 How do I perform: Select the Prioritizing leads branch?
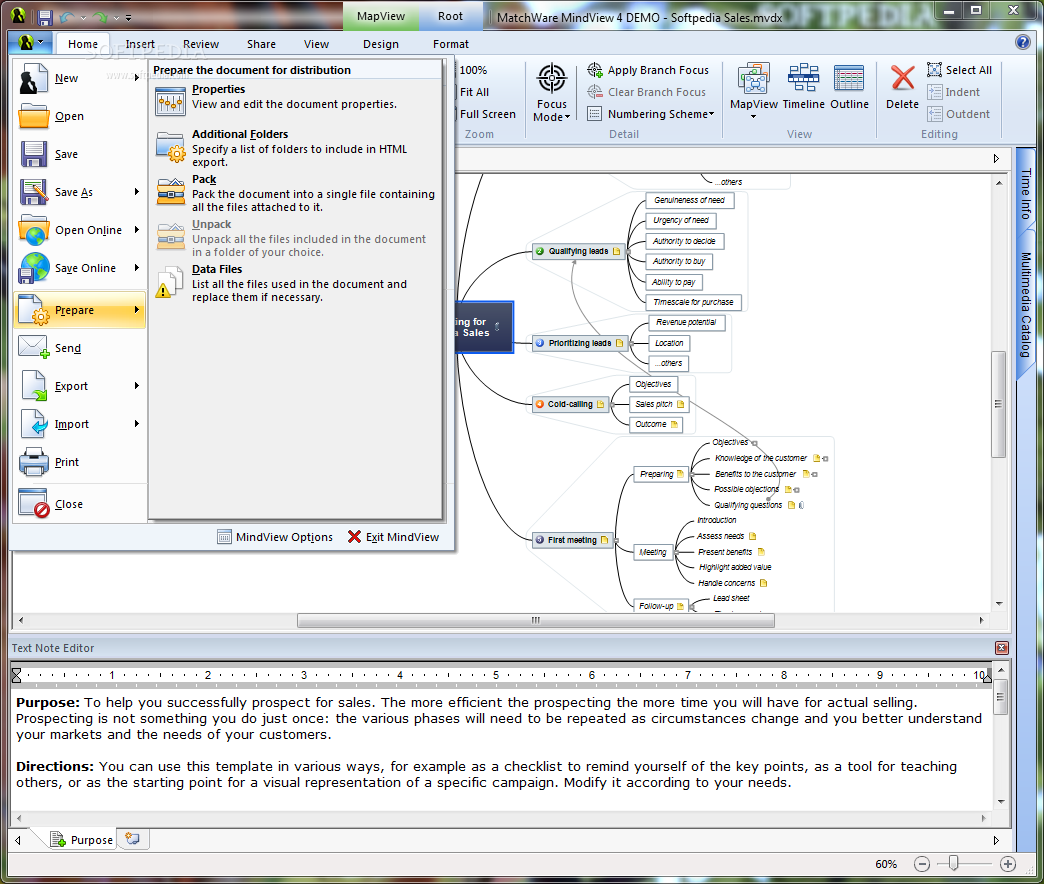(580, 343)
